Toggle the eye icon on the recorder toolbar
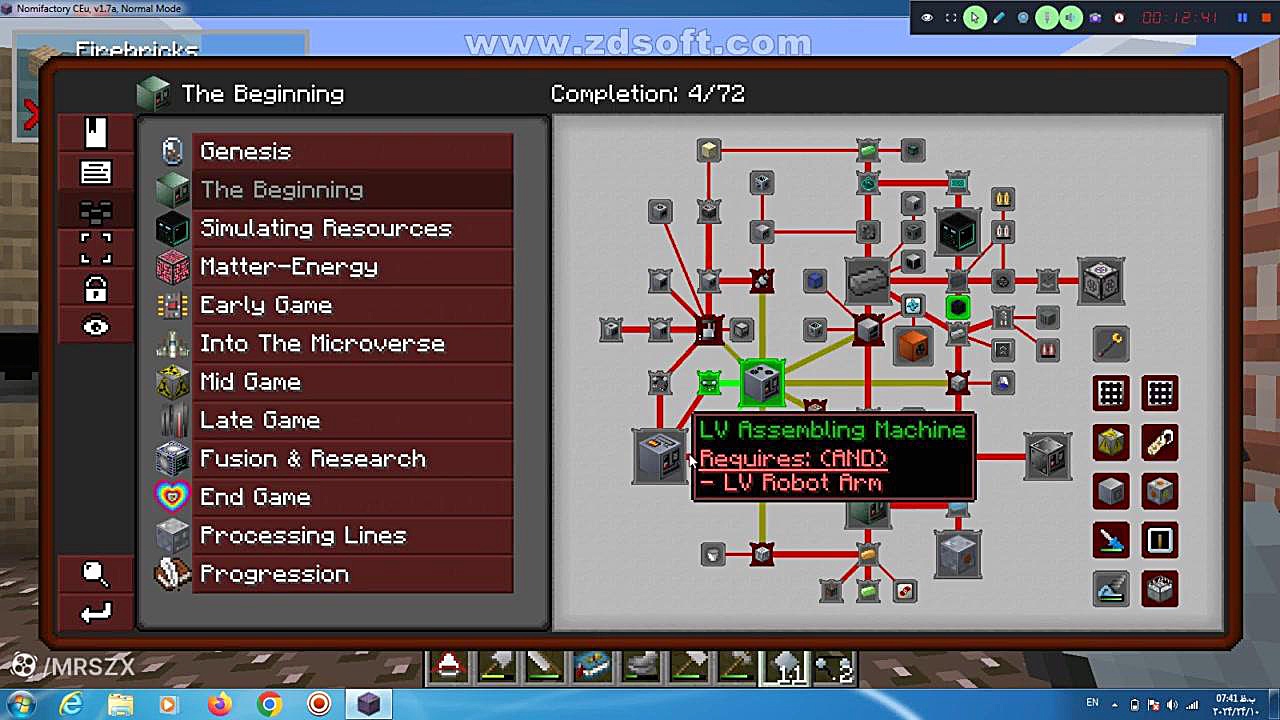Screen dimensions: 1280x720 coord(927,18)
